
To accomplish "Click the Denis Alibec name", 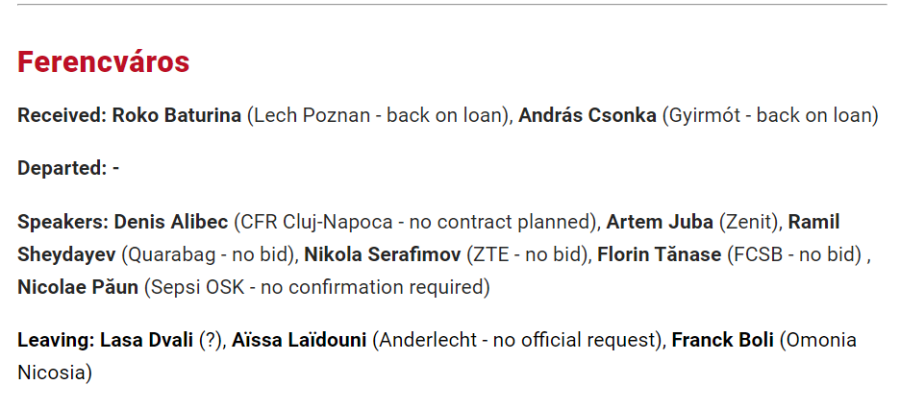I will click(170, 222).
